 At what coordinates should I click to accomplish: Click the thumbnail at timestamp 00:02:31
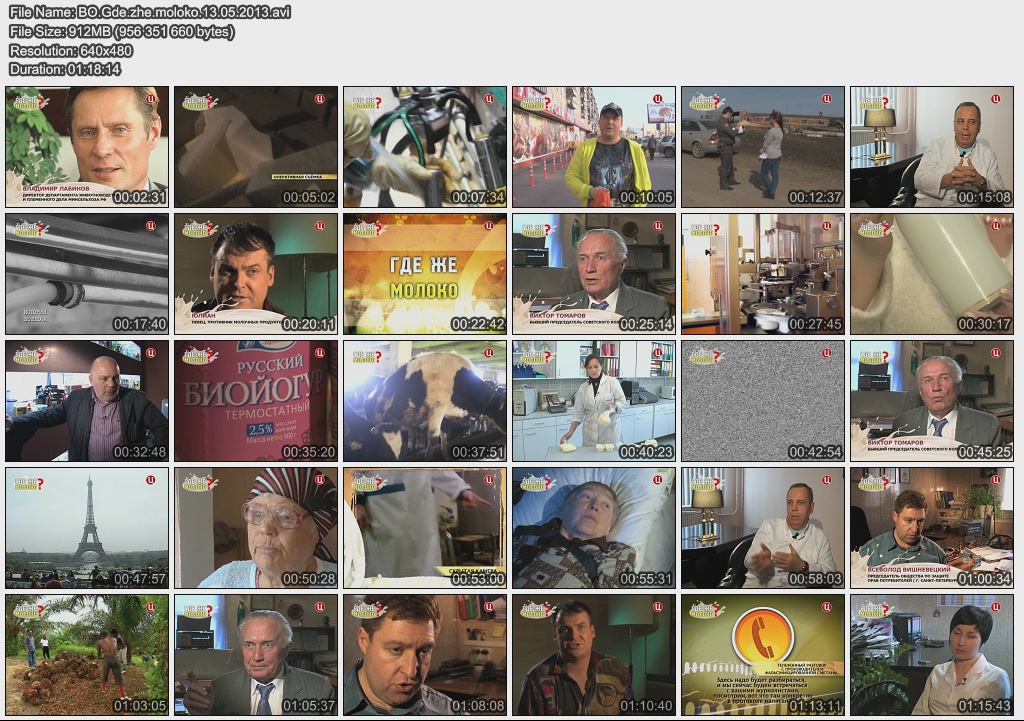coord(87,147)
